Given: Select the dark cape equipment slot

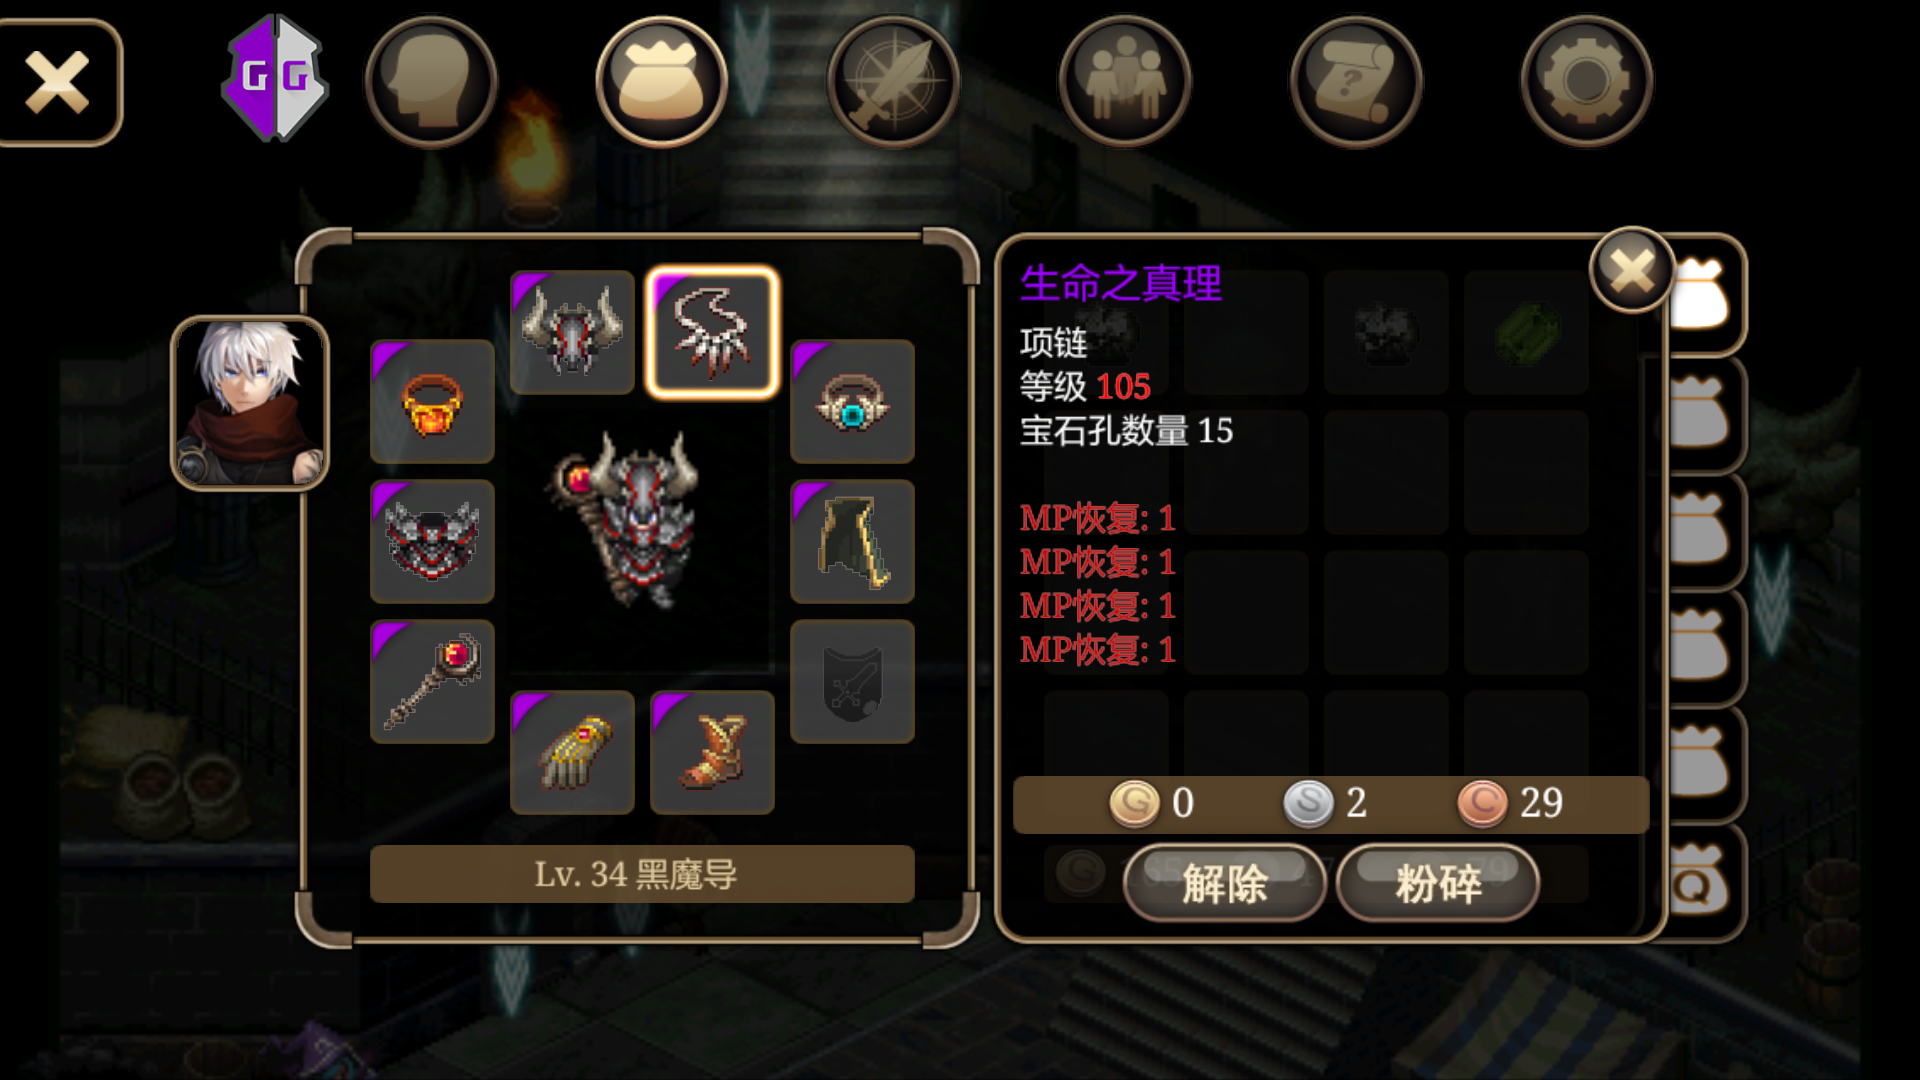Looking at the screenshot, I should 852,542.
